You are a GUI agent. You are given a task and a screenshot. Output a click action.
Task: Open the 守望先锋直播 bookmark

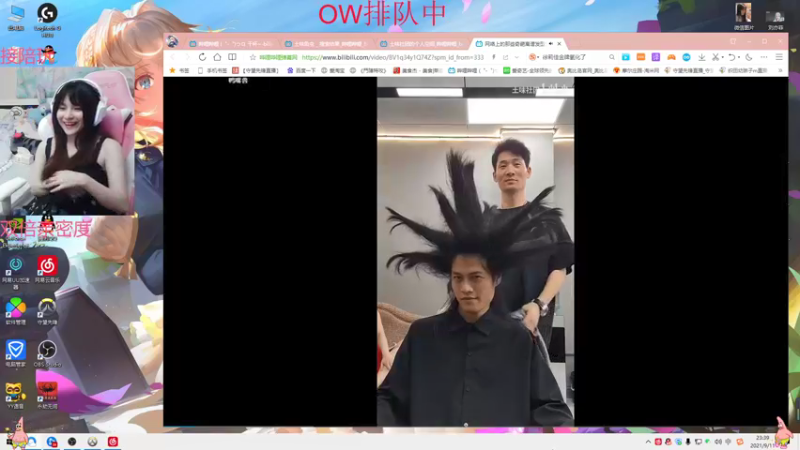255,70
